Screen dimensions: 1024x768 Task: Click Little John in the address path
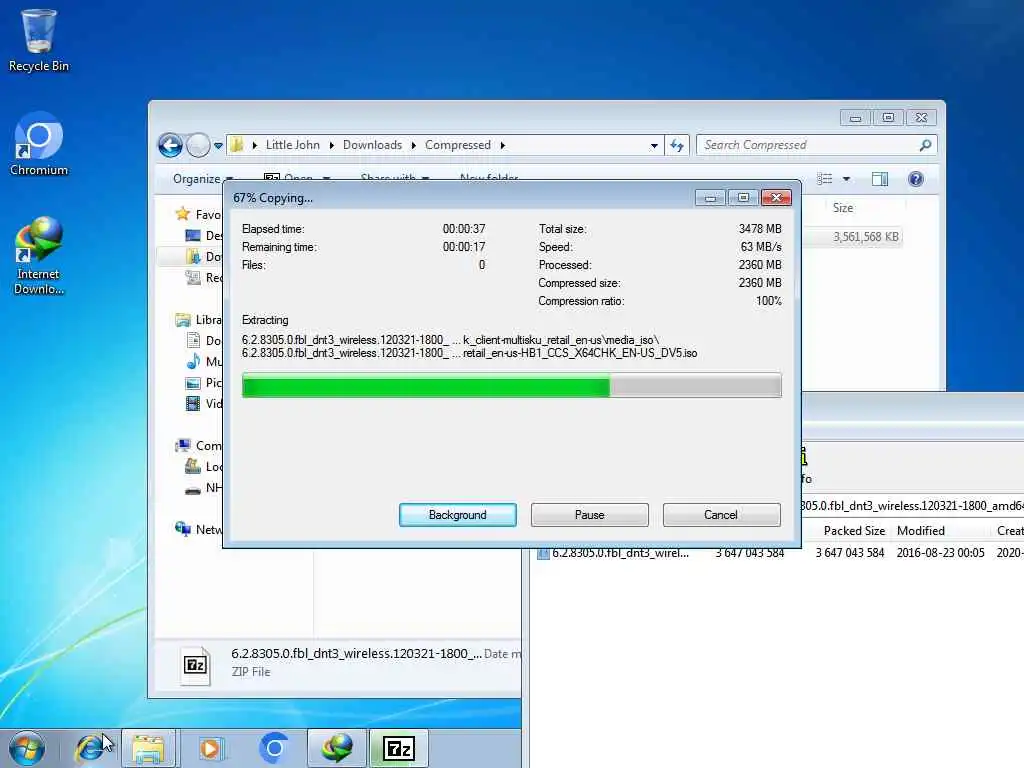[x=293, y=145]
